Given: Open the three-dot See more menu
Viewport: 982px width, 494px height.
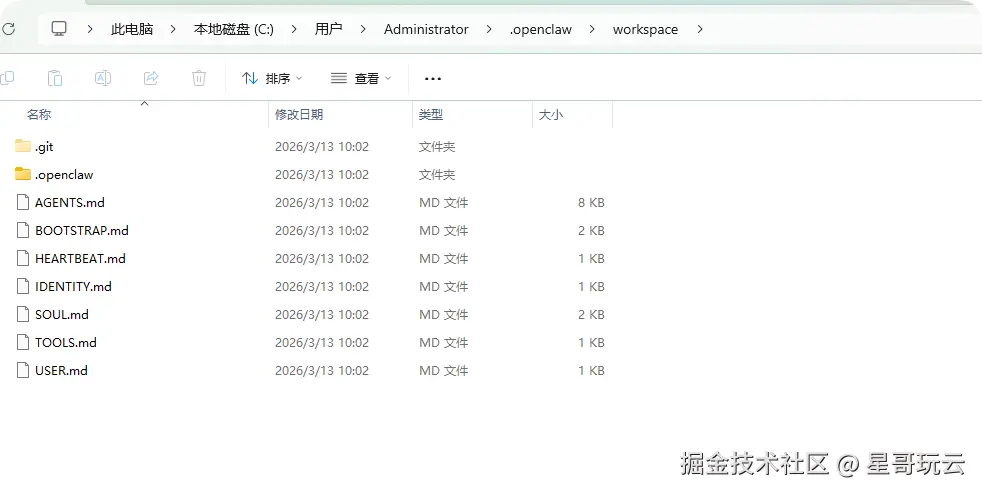Looking at the screenshot, I should pos(433,79).
